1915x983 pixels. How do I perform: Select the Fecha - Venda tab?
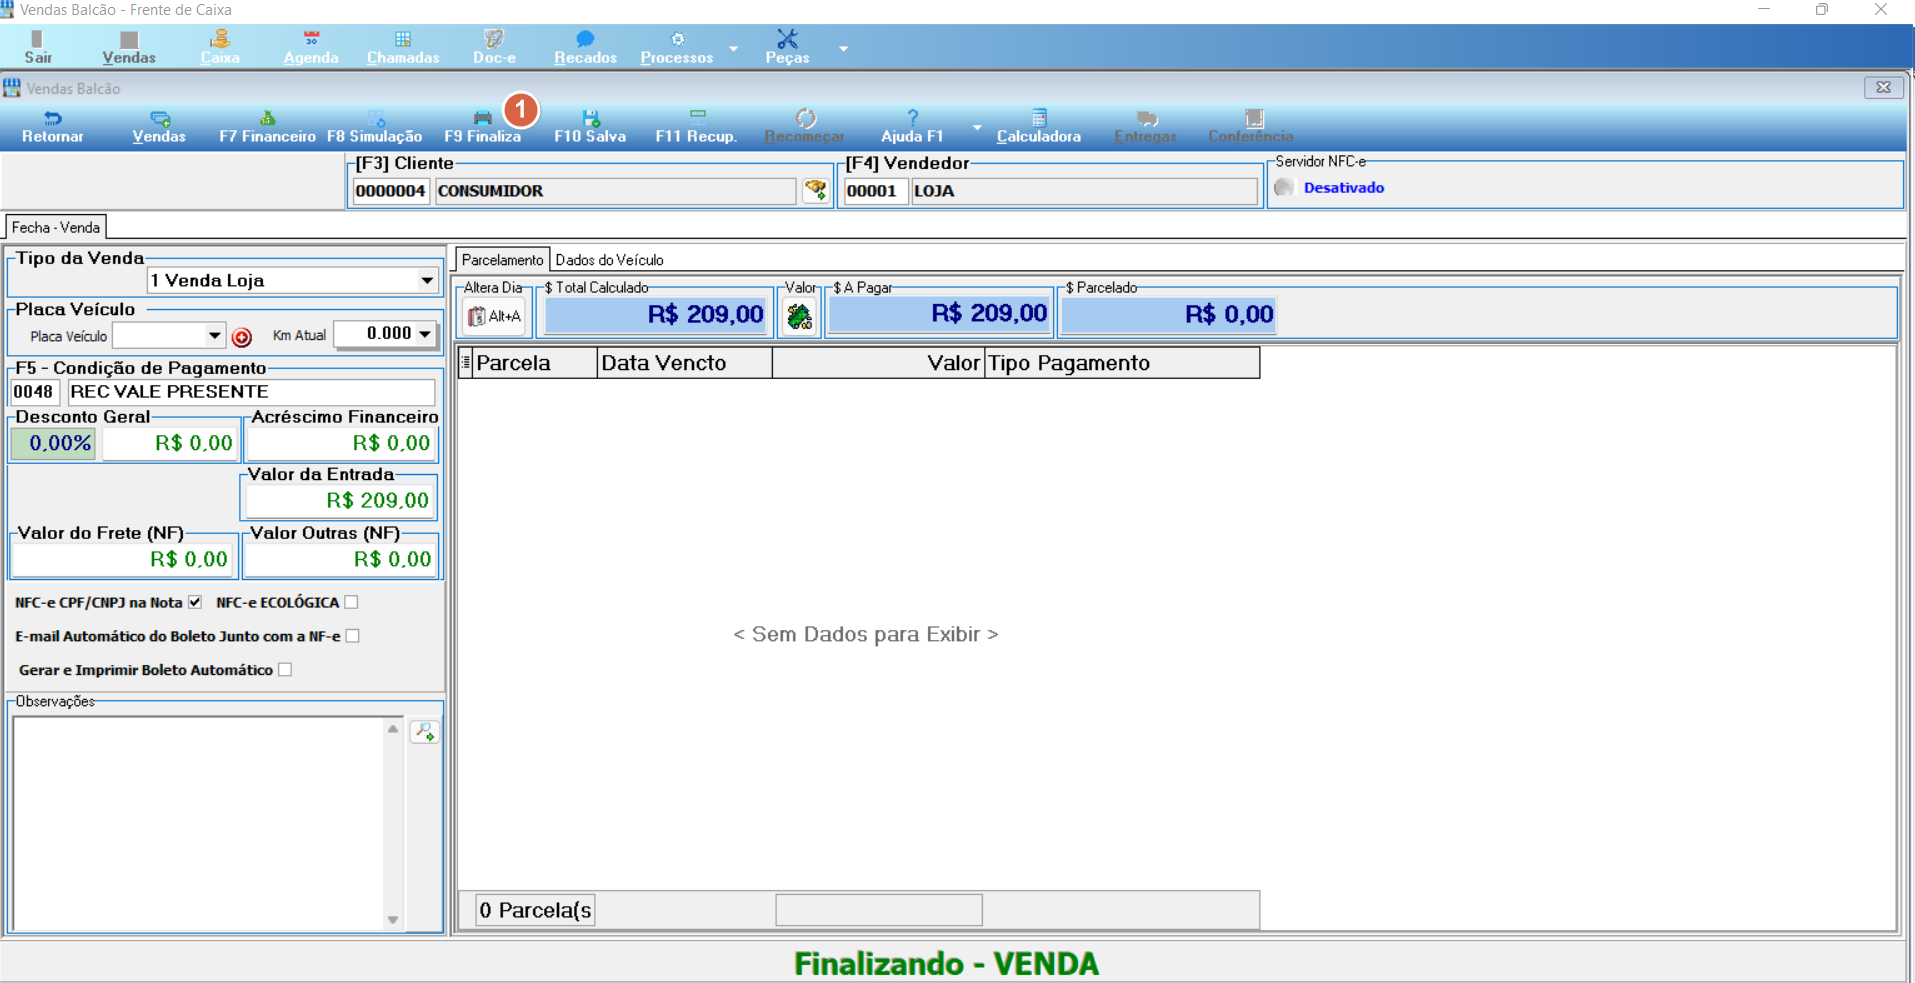(x=55, y=227)
